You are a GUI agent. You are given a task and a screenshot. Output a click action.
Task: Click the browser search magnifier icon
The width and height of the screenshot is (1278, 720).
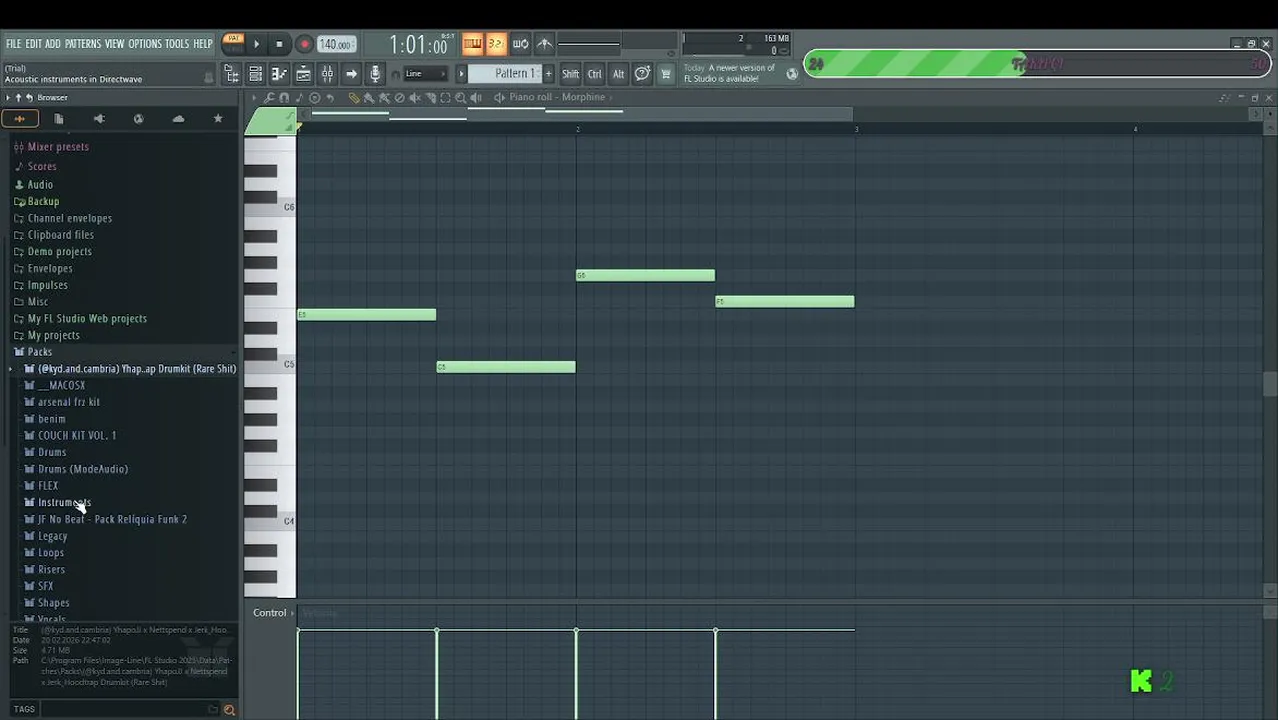coord(229,709)
